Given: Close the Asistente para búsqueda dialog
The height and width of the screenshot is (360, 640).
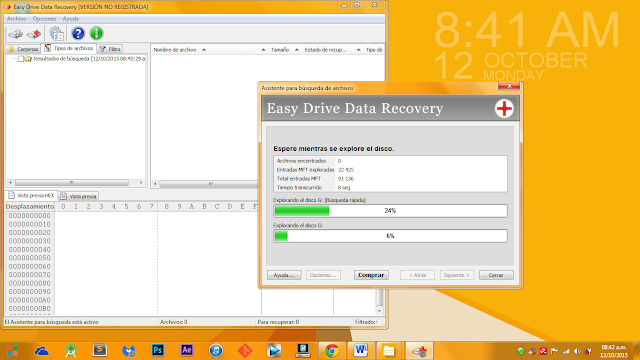Looking at the screenshot, I should click(509, 86).
